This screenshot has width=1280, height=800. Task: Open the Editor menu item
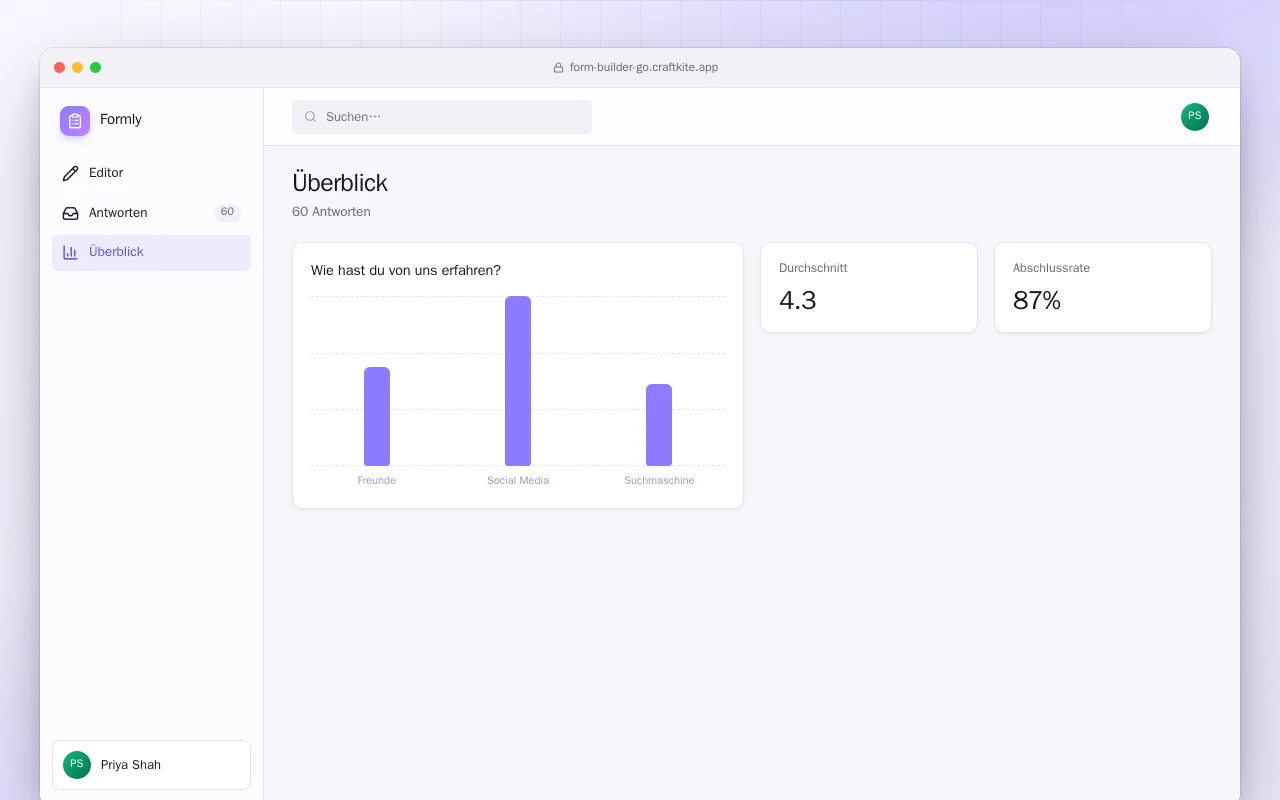pos(151,173)
